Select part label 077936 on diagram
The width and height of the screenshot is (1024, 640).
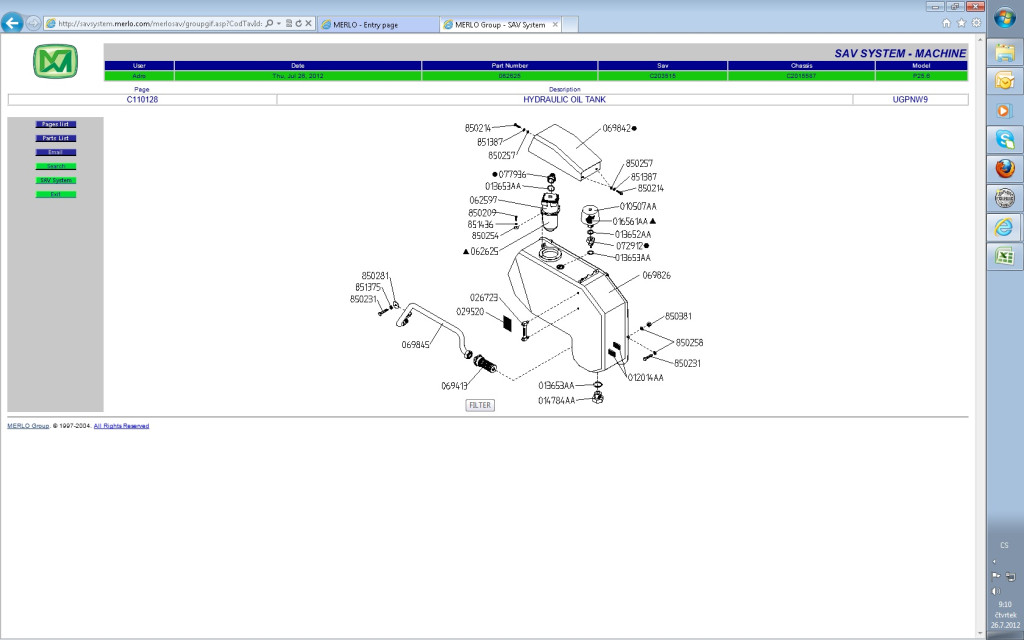point(513,174)
